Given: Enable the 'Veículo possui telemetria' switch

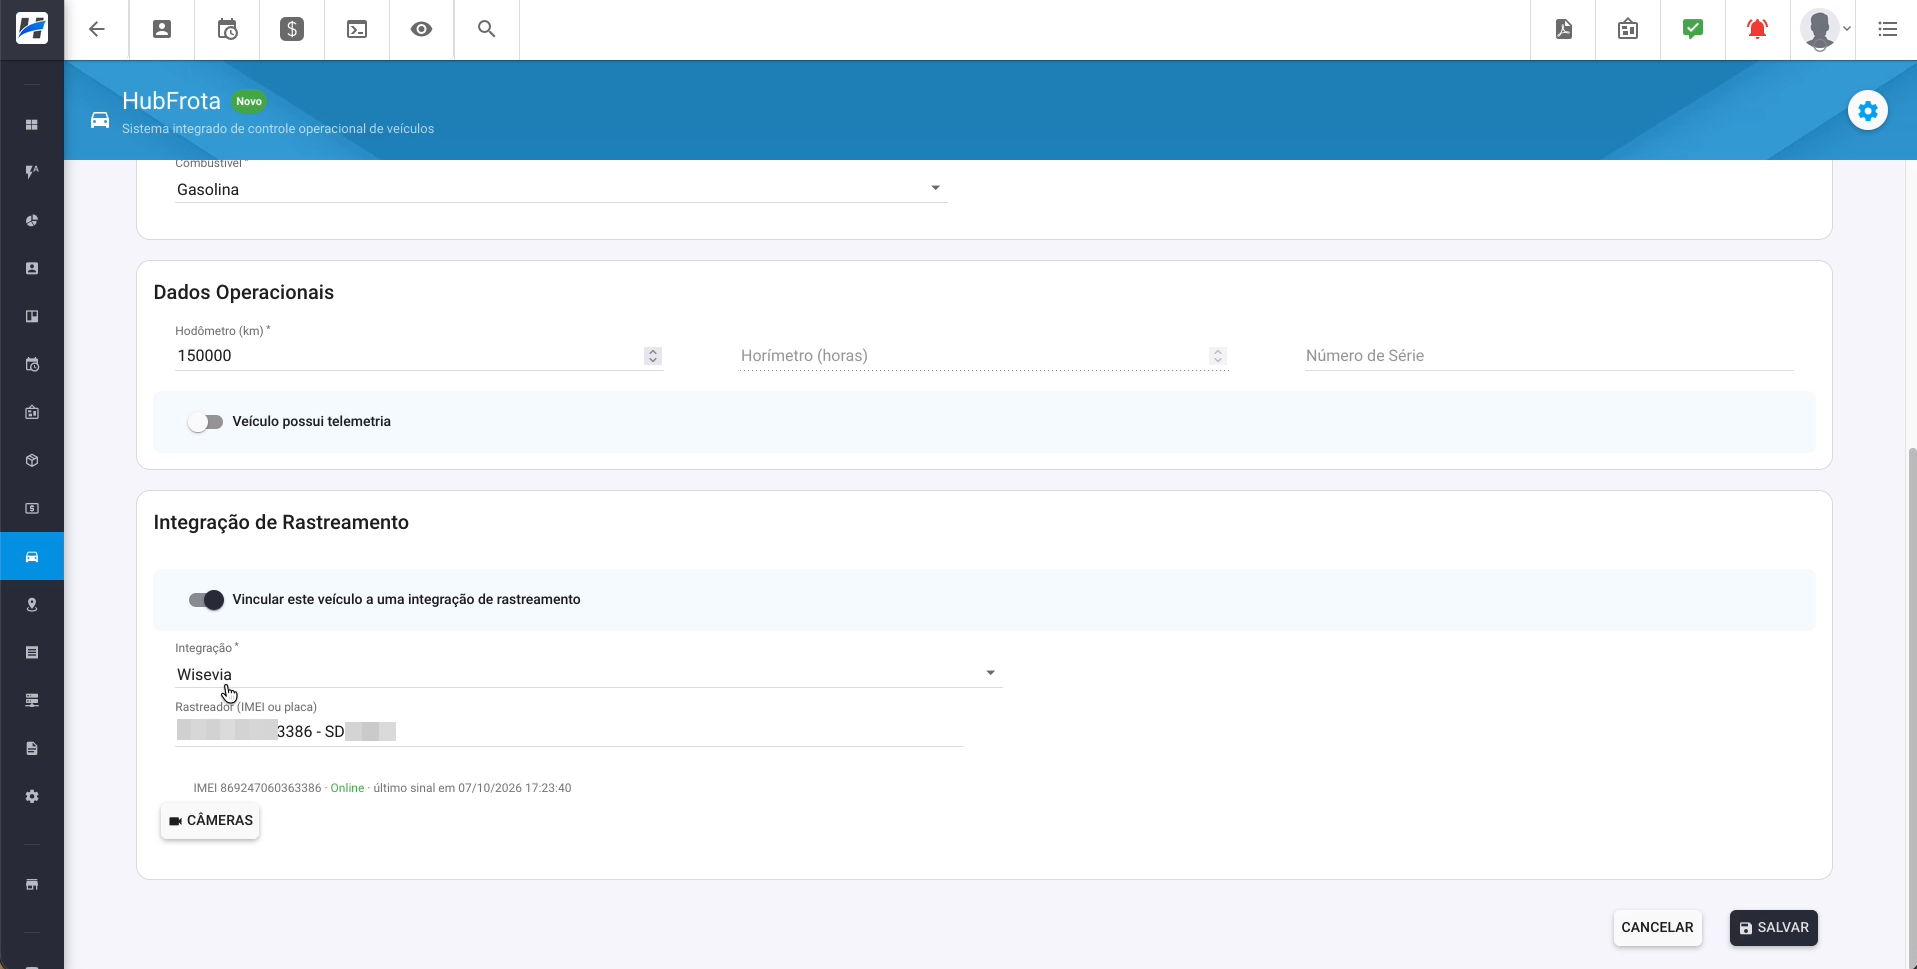Looking at the screenshot, I should pos(205,422).
